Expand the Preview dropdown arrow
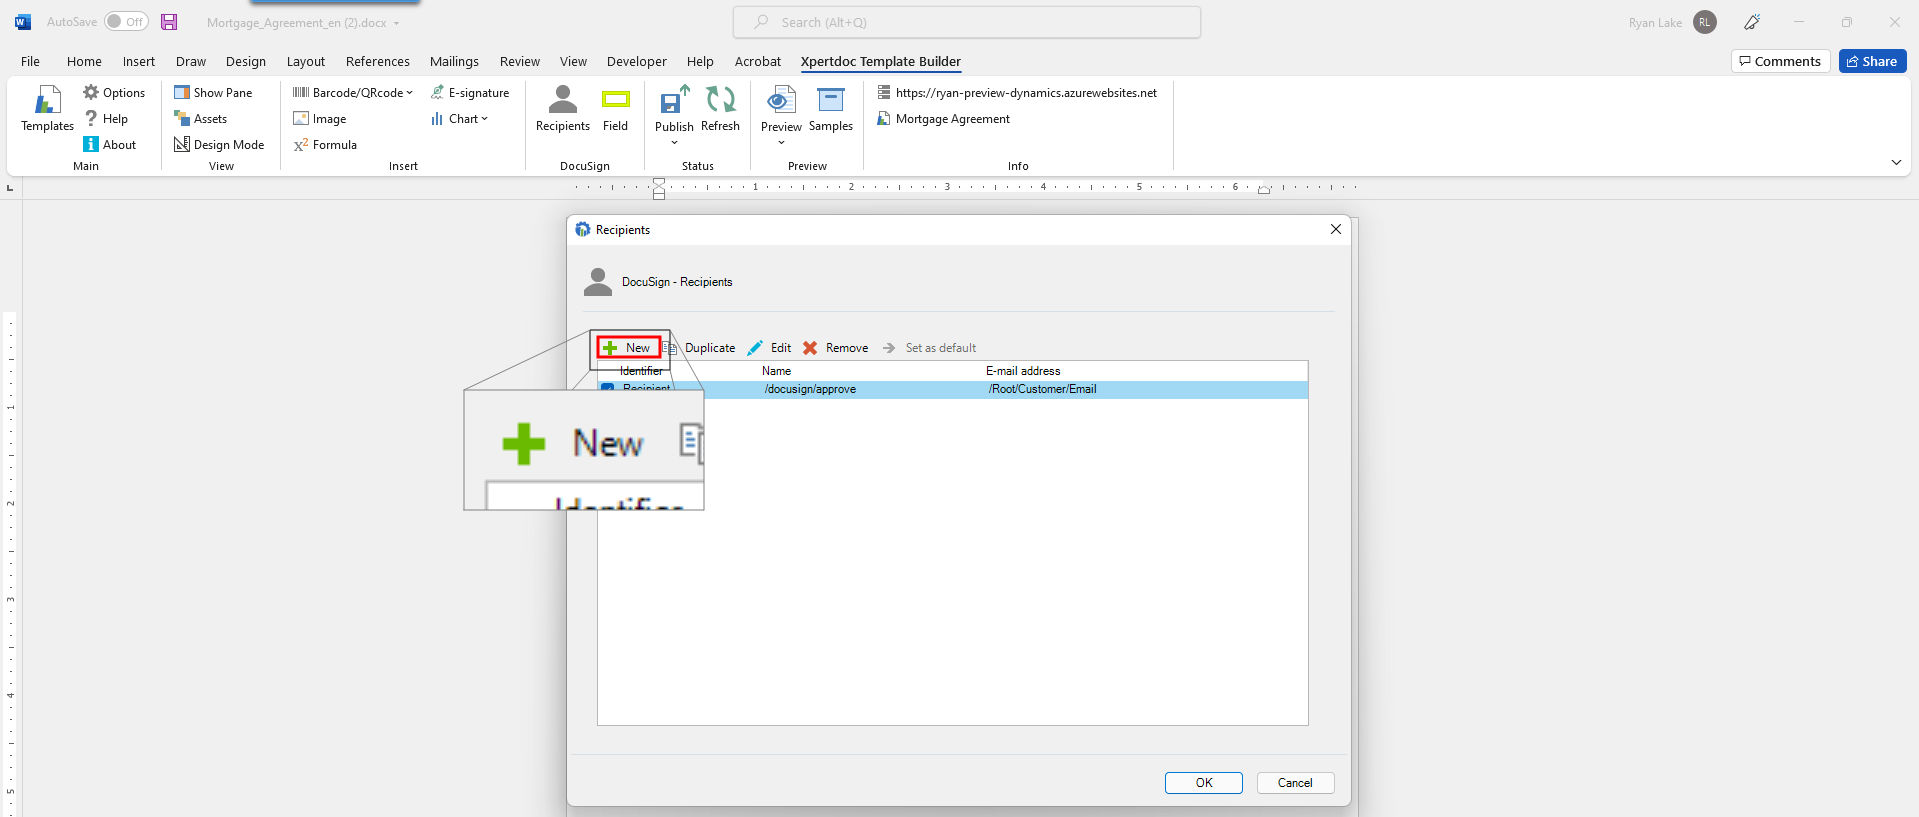Image resolution: width=1919 pixels, height=817 pixels. click(781, 143)
